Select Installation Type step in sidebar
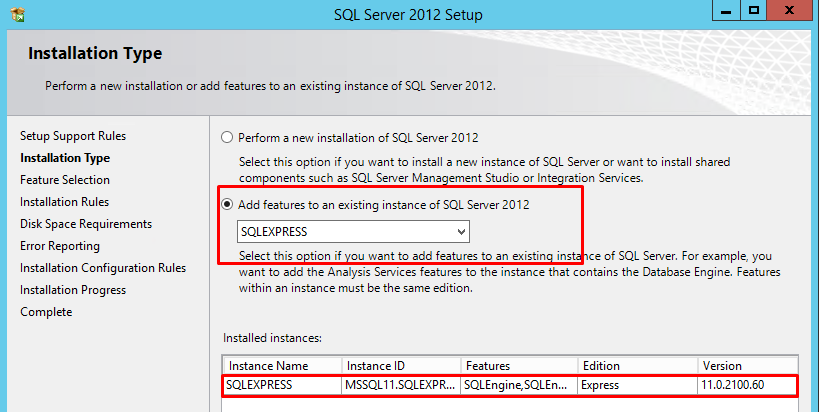Screen dimensions: 819x412 [x=65, y=158]
